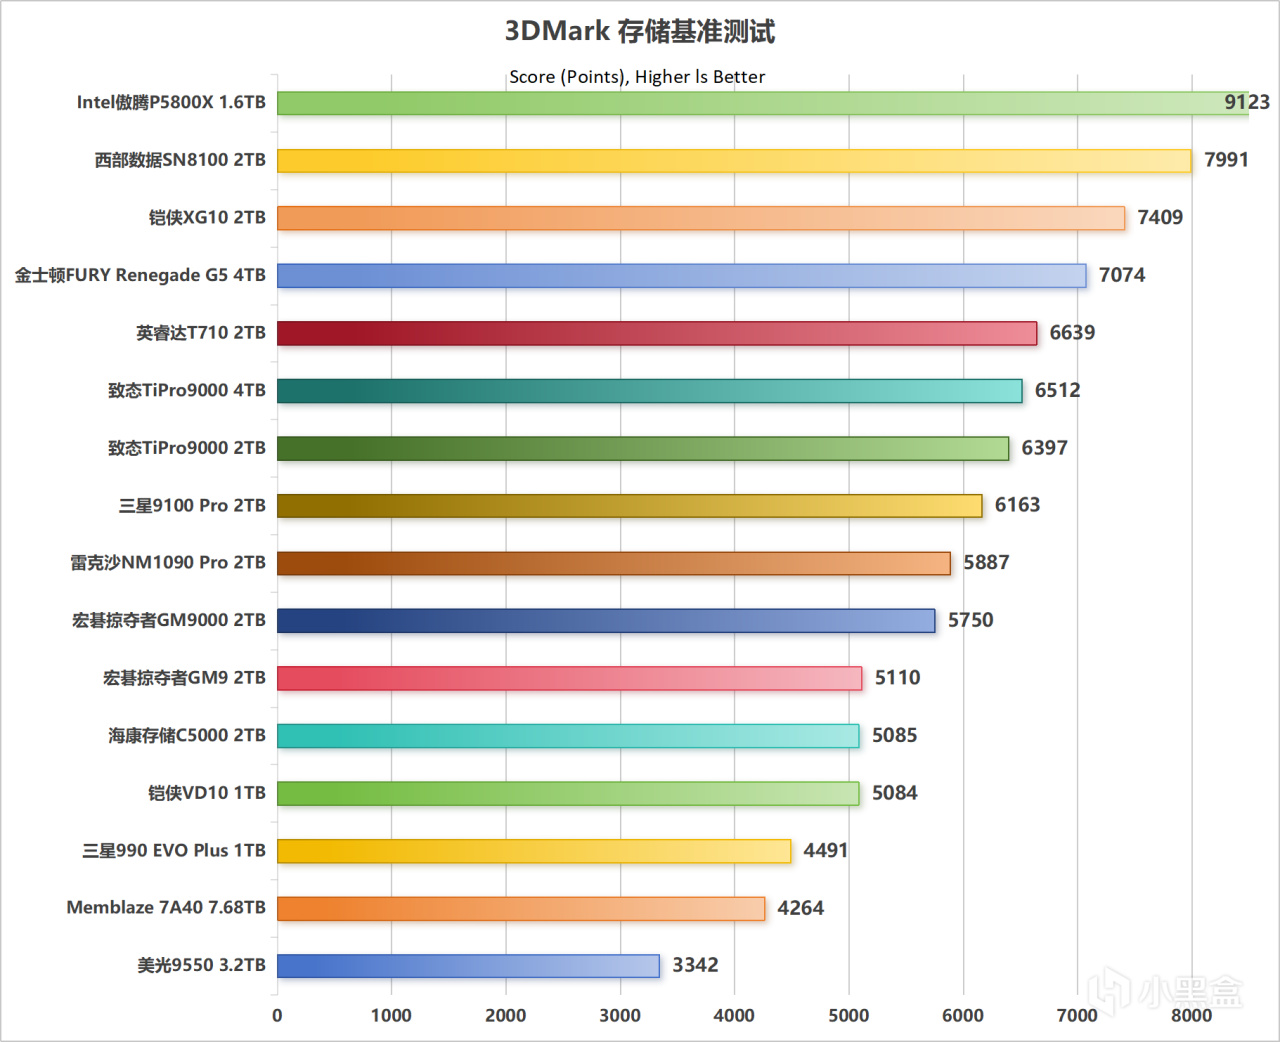Select the teal TiPro9000 4TB bar

[650, 391]
